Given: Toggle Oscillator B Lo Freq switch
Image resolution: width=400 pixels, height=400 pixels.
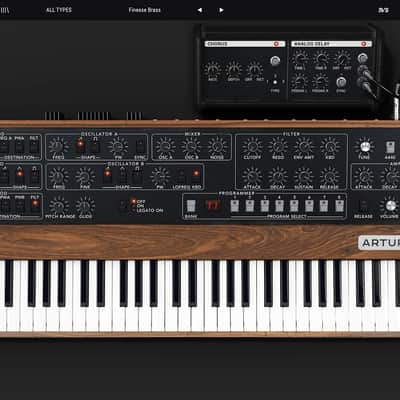Looking at the screenshot, I should click(x=181, y=176).
